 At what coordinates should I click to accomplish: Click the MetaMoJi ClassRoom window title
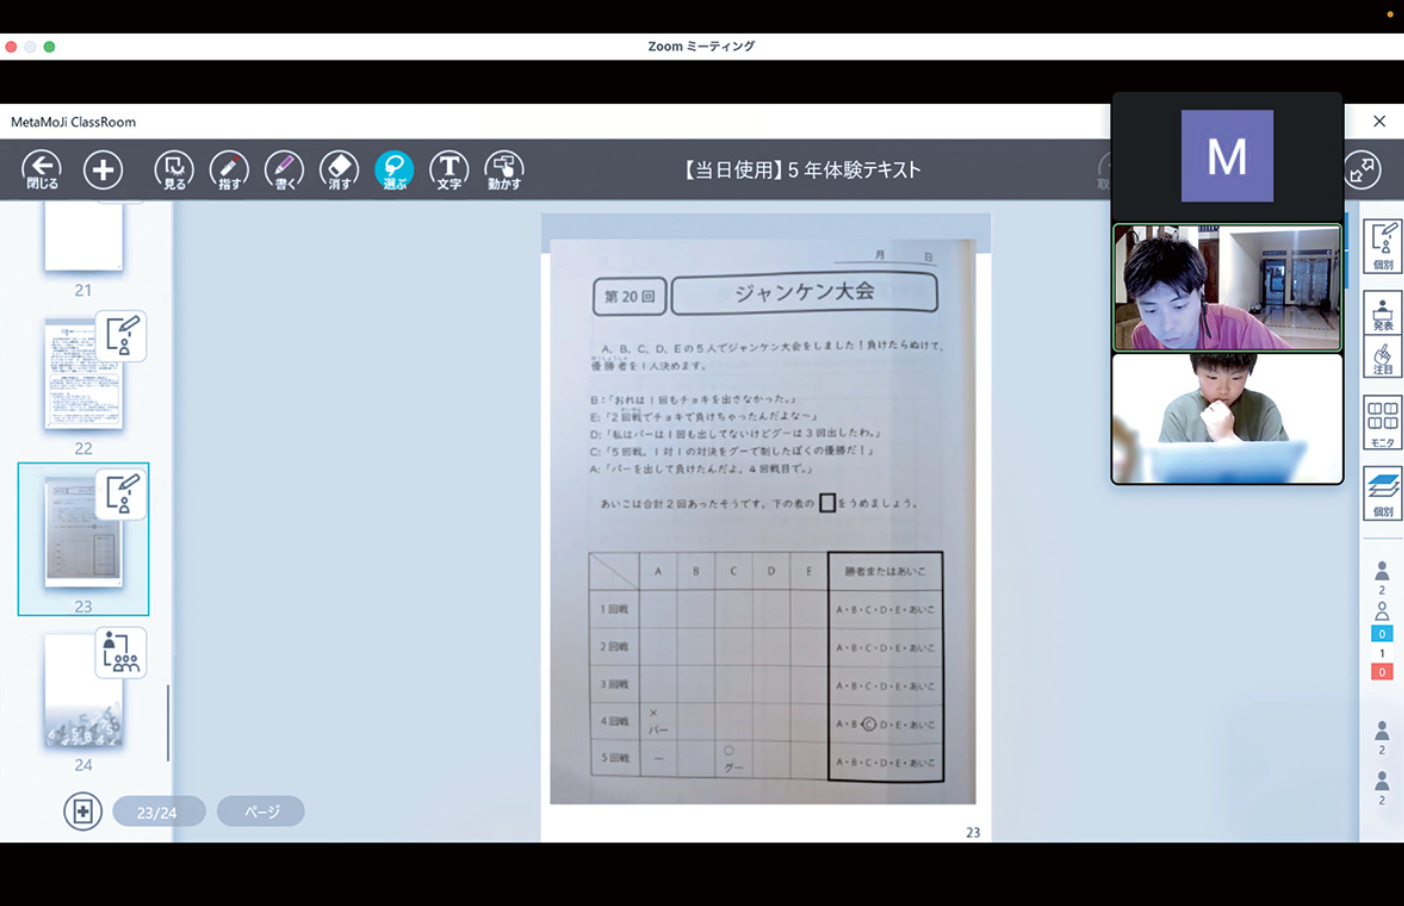point(73,122)
